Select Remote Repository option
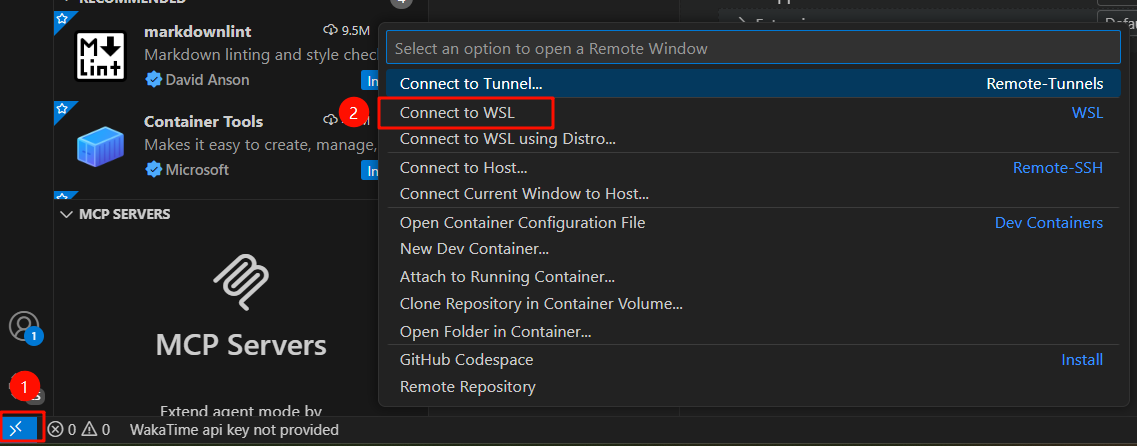 tap(467, 386)
